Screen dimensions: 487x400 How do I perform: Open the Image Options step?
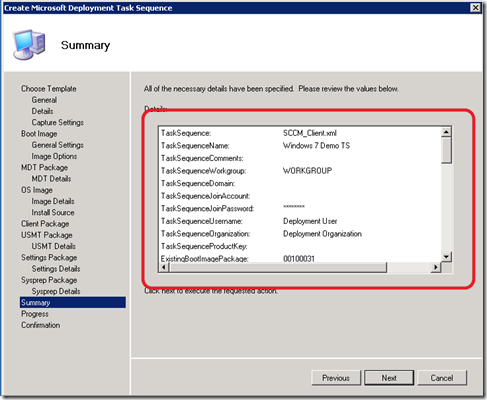54,156
